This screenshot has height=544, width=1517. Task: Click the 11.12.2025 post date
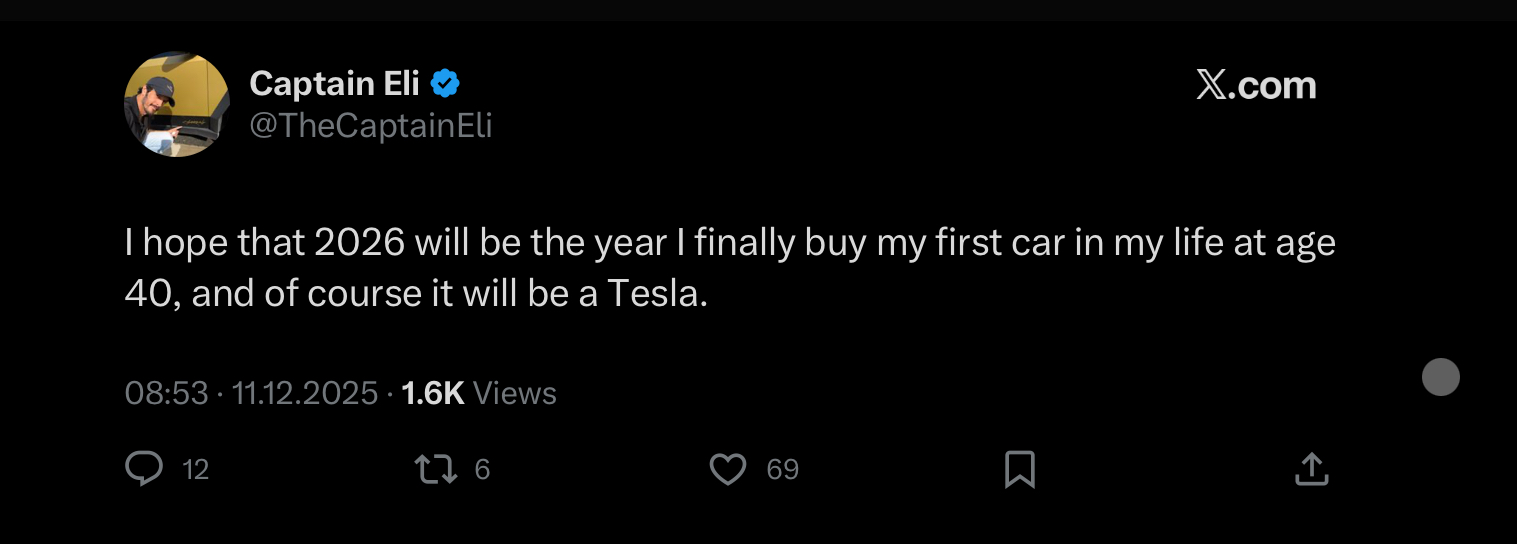[x=305, y=393]
